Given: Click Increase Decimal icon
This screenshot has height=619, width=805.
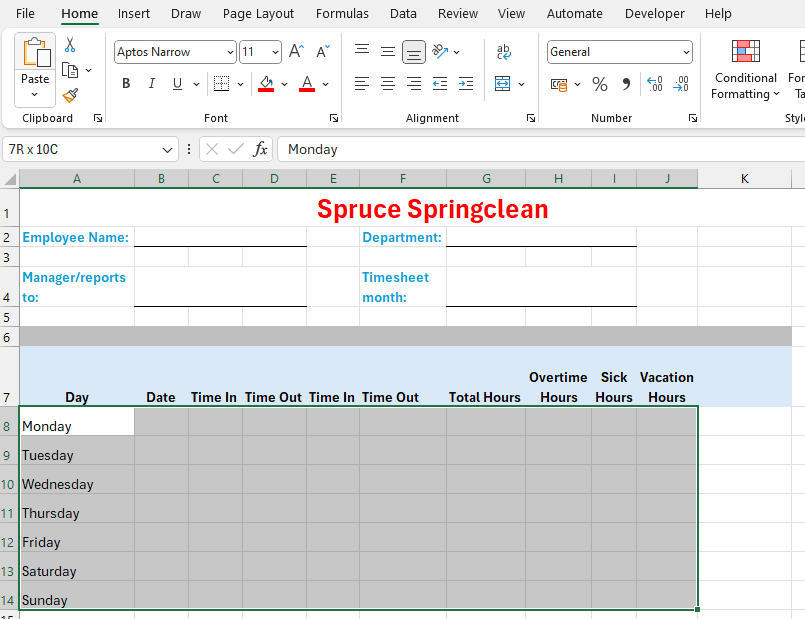Looking at the screenshot, I should pos(655,84).
